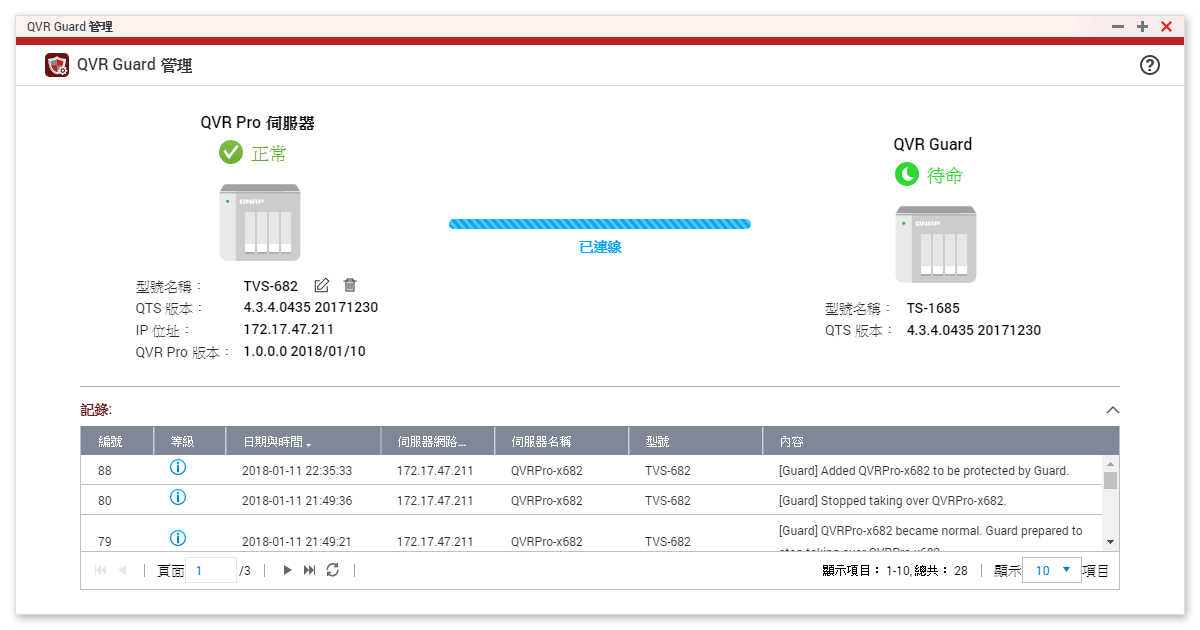Screen dimensions: 1200x630
Task: Click the 等級 column header
Action: [182, 442]
